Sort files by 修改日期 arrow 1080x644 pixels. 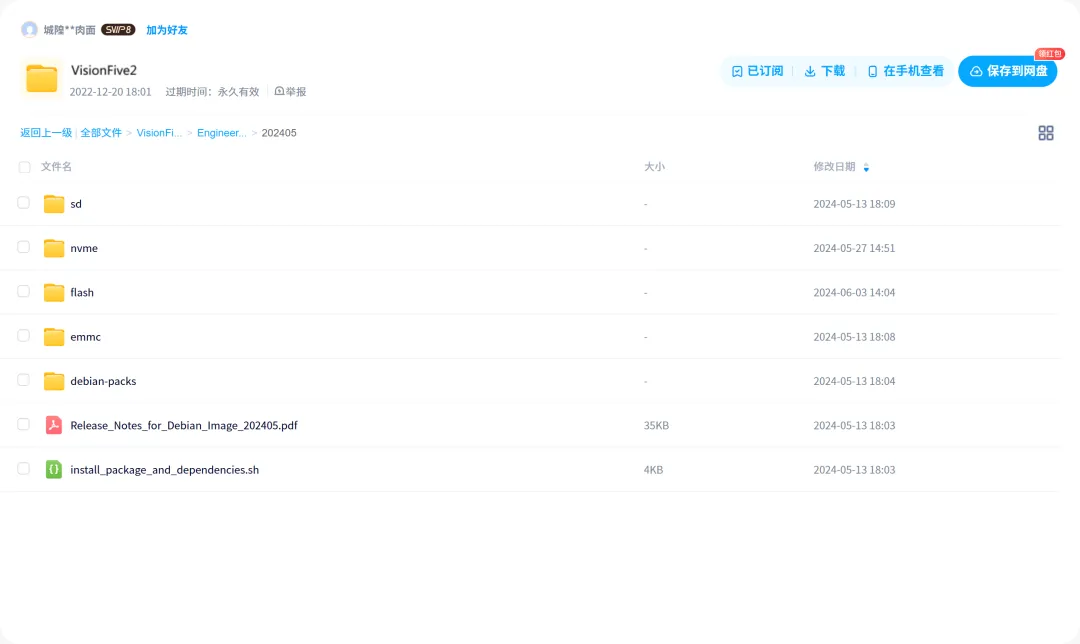866,167
